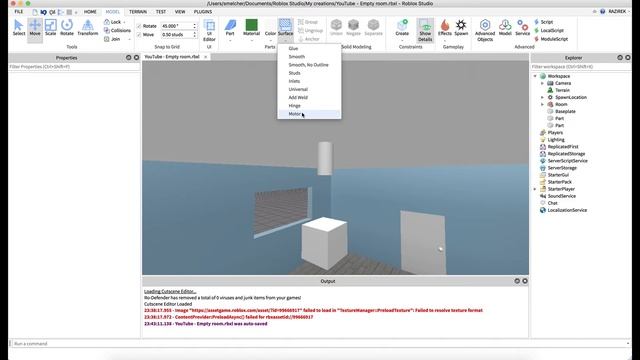Open Advanced Objects
The width and height of the screenshot is (640, 360).
485,31
